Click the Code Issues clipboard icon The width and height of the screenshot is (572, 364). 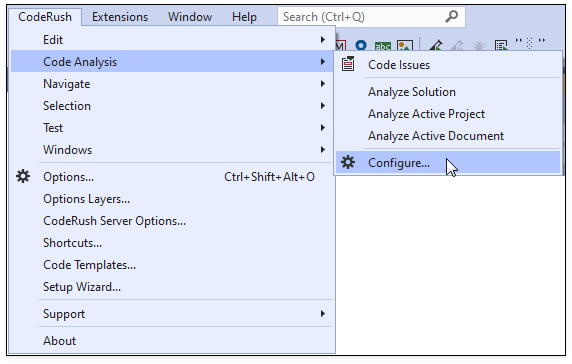point(348,64)
